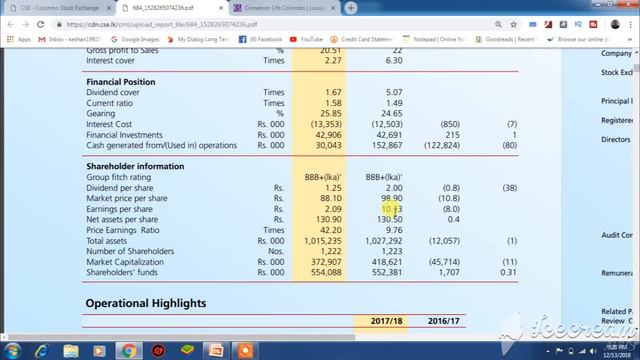Open the Chrome three-dot menu
The height and width of the screenshot is (360, 640).
click(630, 24)
